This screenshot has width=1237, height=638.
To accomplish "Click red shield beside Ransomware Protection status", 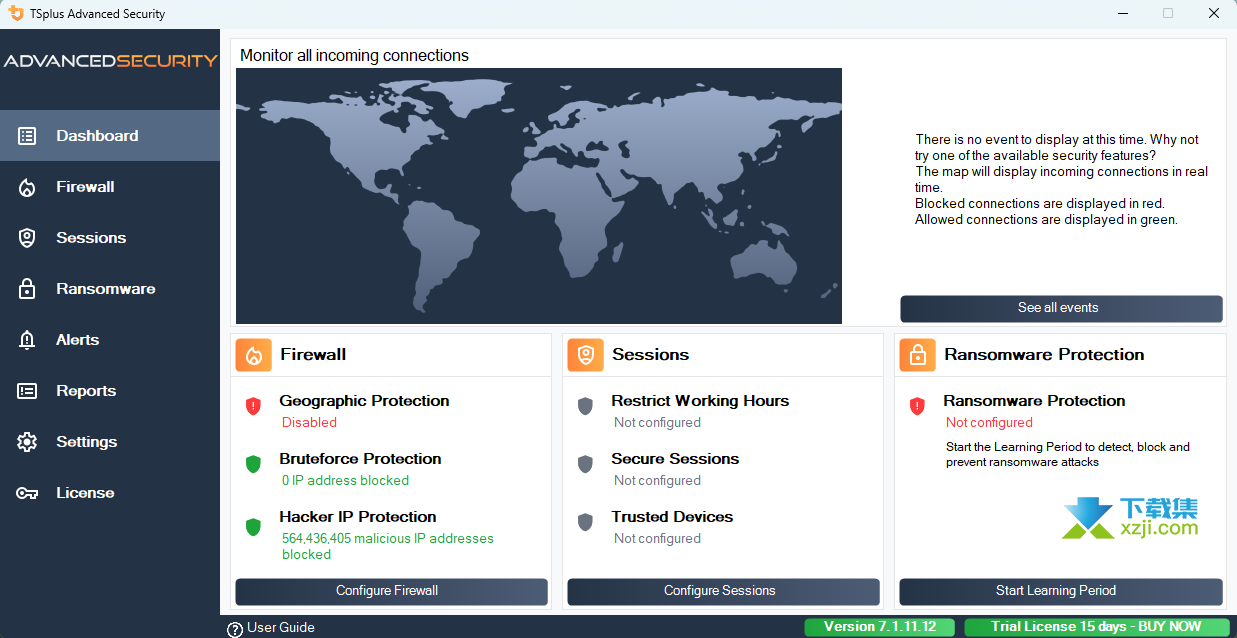I will coord(917,406).
